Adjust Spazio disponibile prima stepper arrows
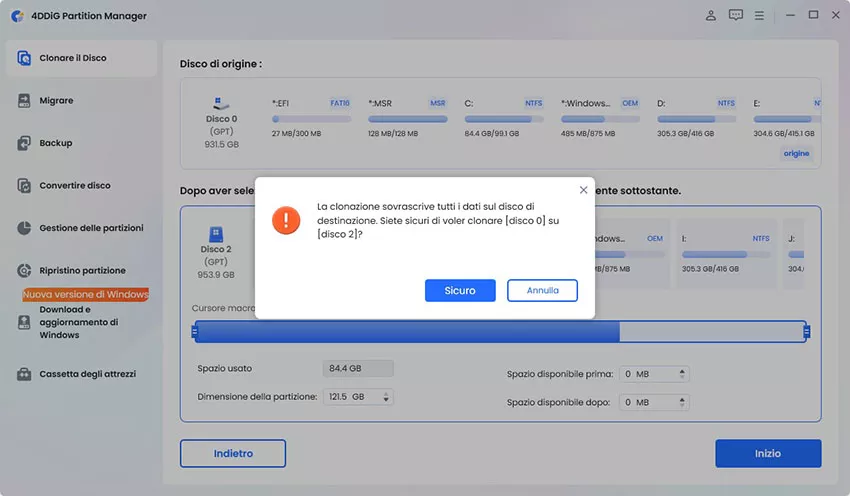This screenshot has height=496, width=850. (x=682, y=374)
